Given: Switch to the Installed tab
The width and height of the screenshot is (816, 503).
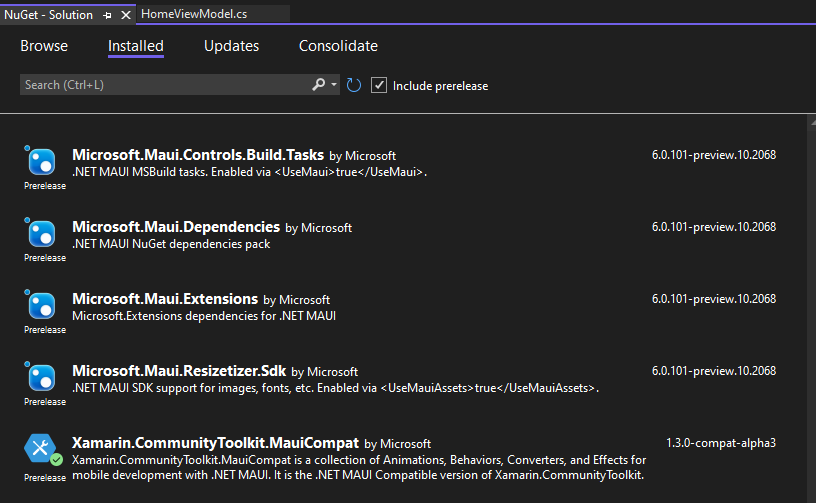Looking at the screenshot, I should pos(136,46).
